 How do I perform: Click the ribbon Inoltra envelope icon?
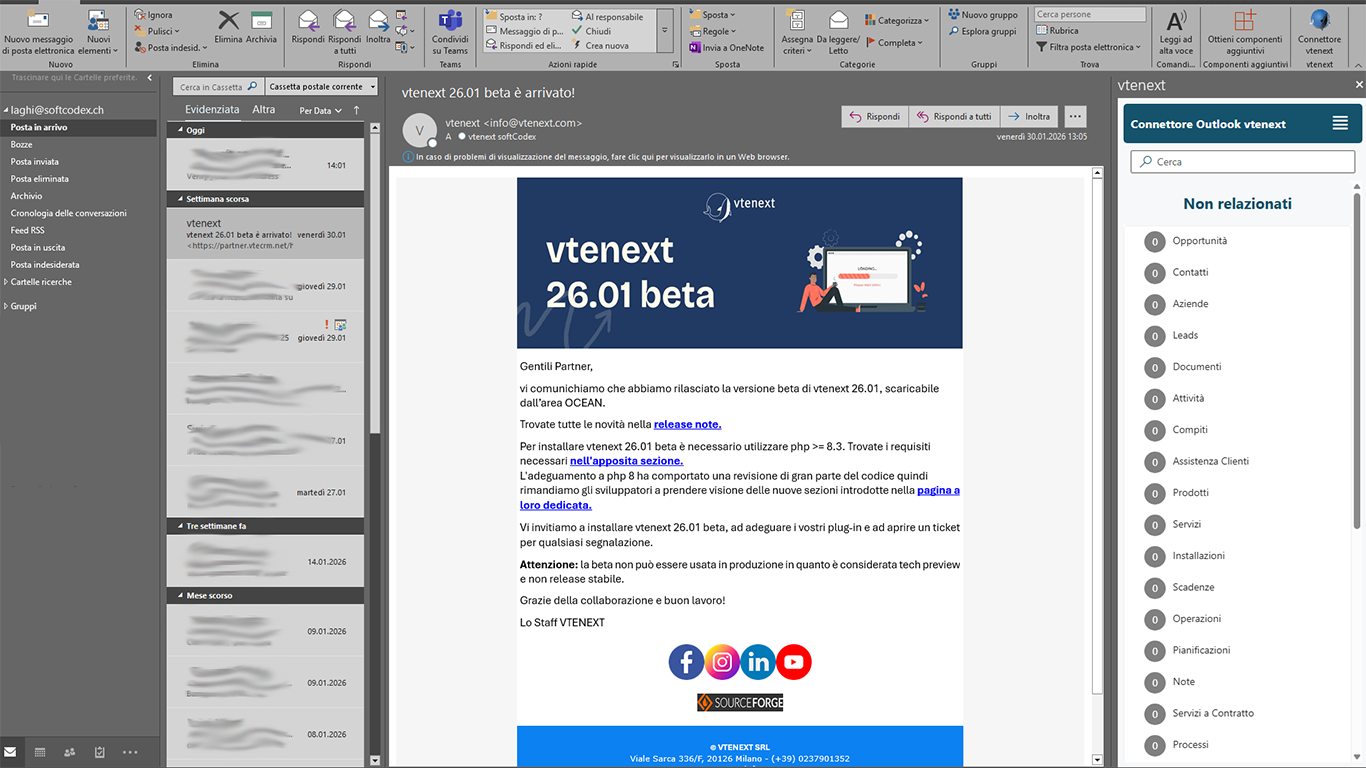coord(378,21)
